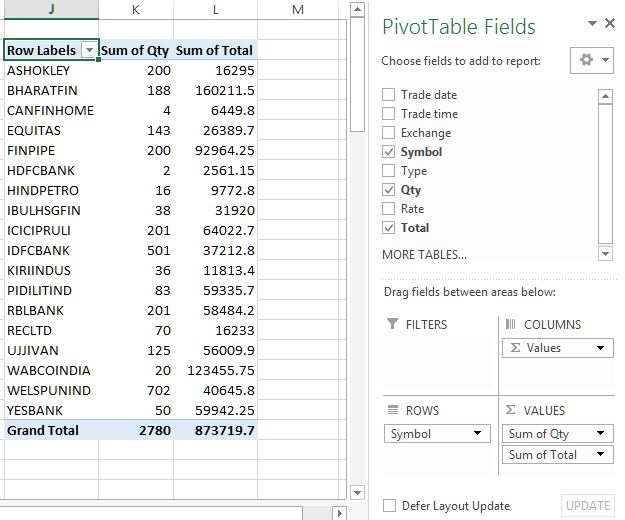Select the IBULHSGFIN cell
The width and height of the screenshot is (625, 520).
point(51,210)
